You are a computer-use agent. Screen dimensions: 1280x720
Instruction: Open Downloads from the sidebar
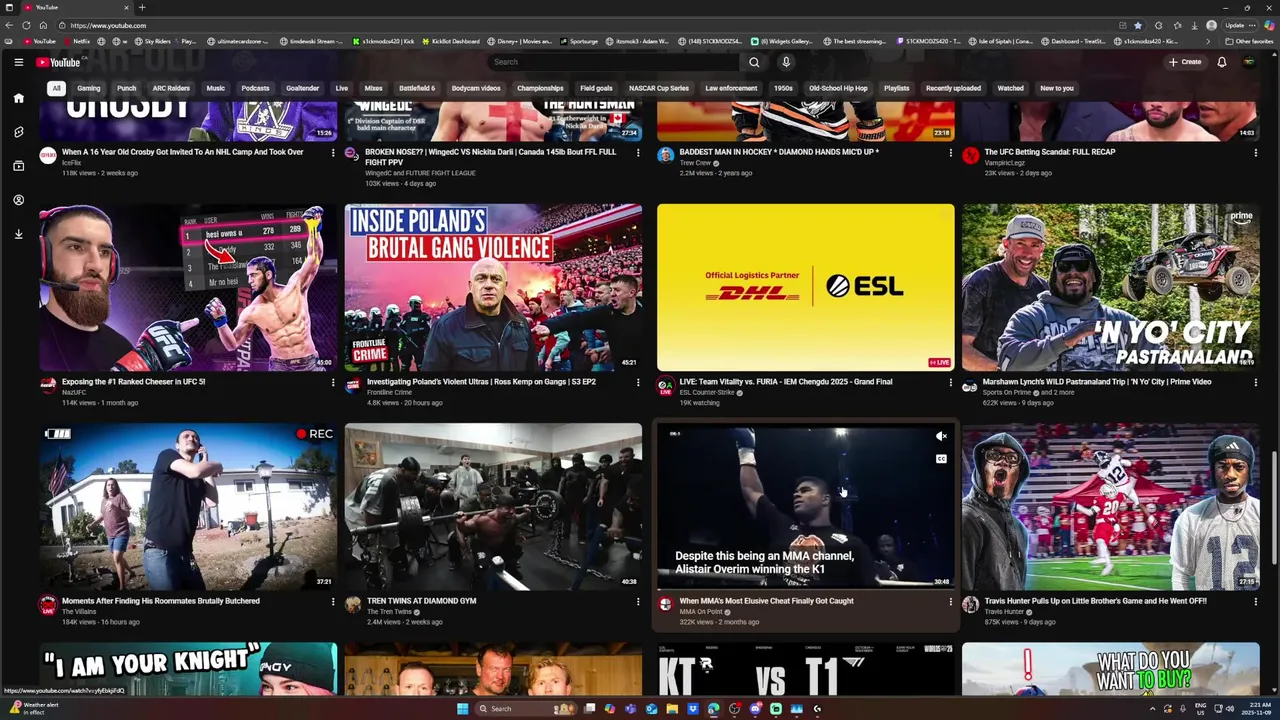(x=18, y=234)
